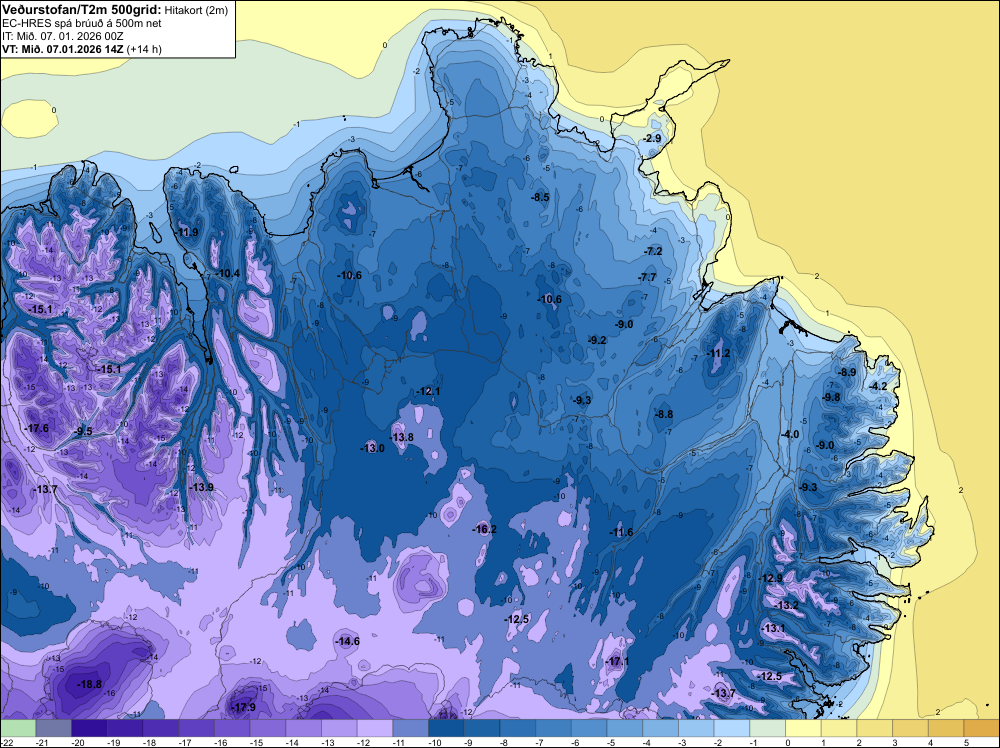The image size is (1000, 748).
Task: Select the -8.5 temperature value
Action: pyautogui.click(x=540, y=198)
